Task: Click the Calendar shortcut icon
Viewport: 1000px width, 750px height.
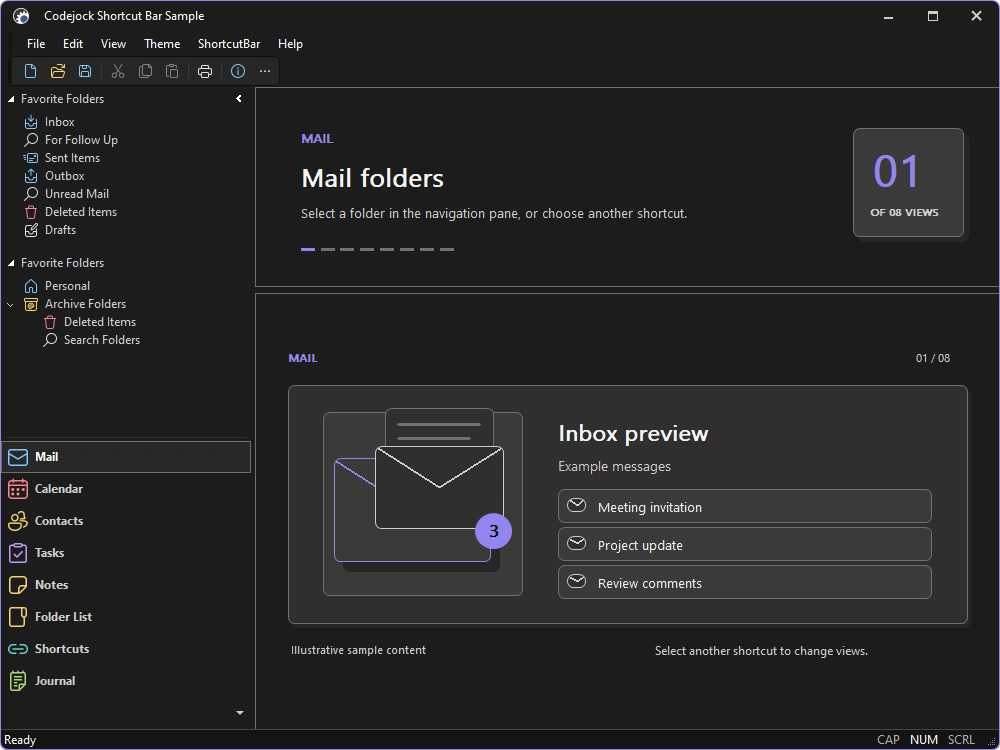Action: [18, 489]
